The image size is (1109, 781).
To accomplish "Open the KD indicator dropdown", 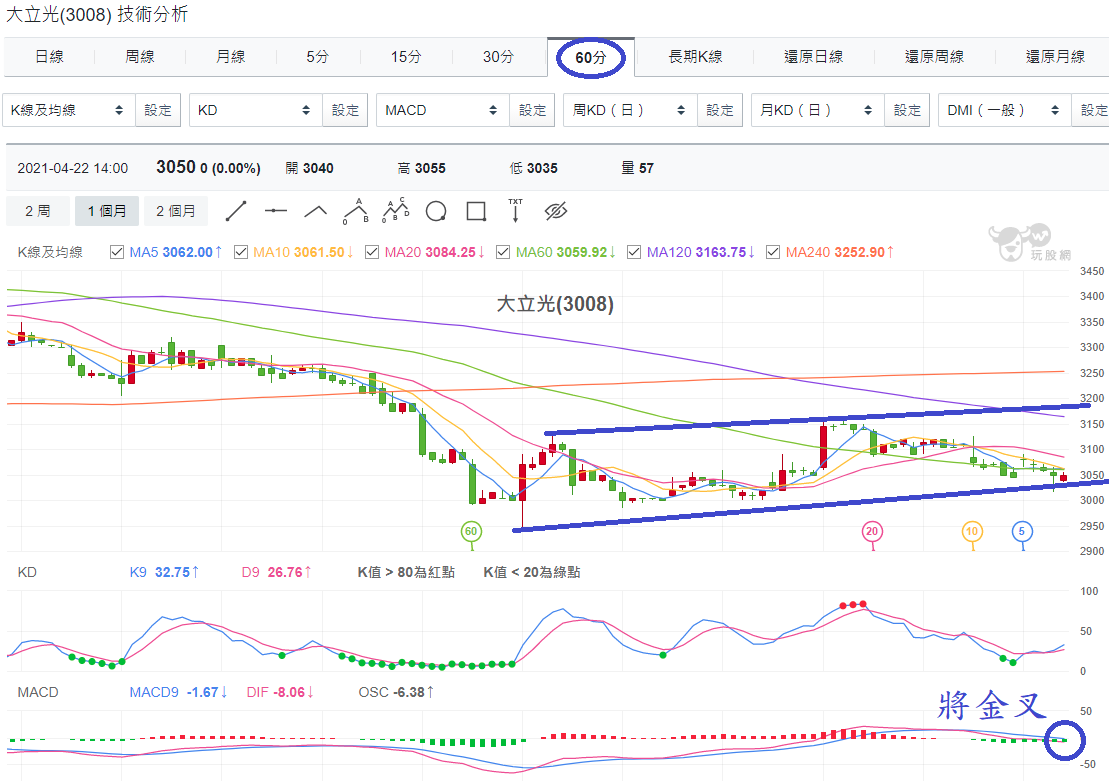I will coord(256,110).
